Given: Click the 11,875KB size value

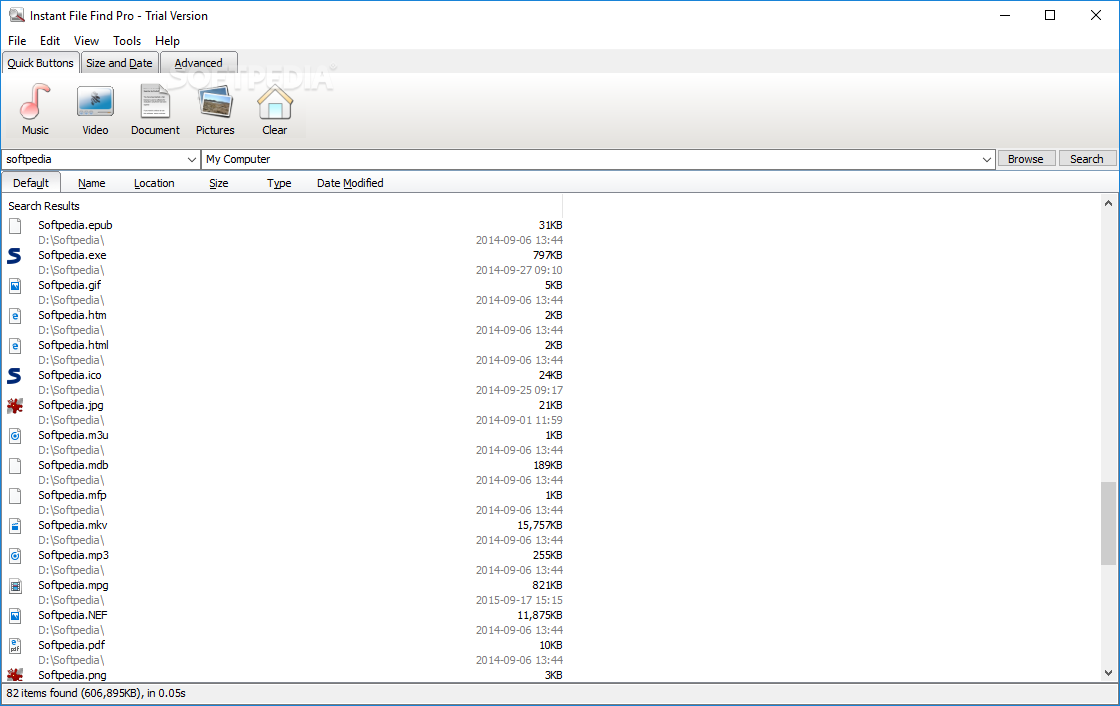Looking at the screenshot, I should pos(540,615).
